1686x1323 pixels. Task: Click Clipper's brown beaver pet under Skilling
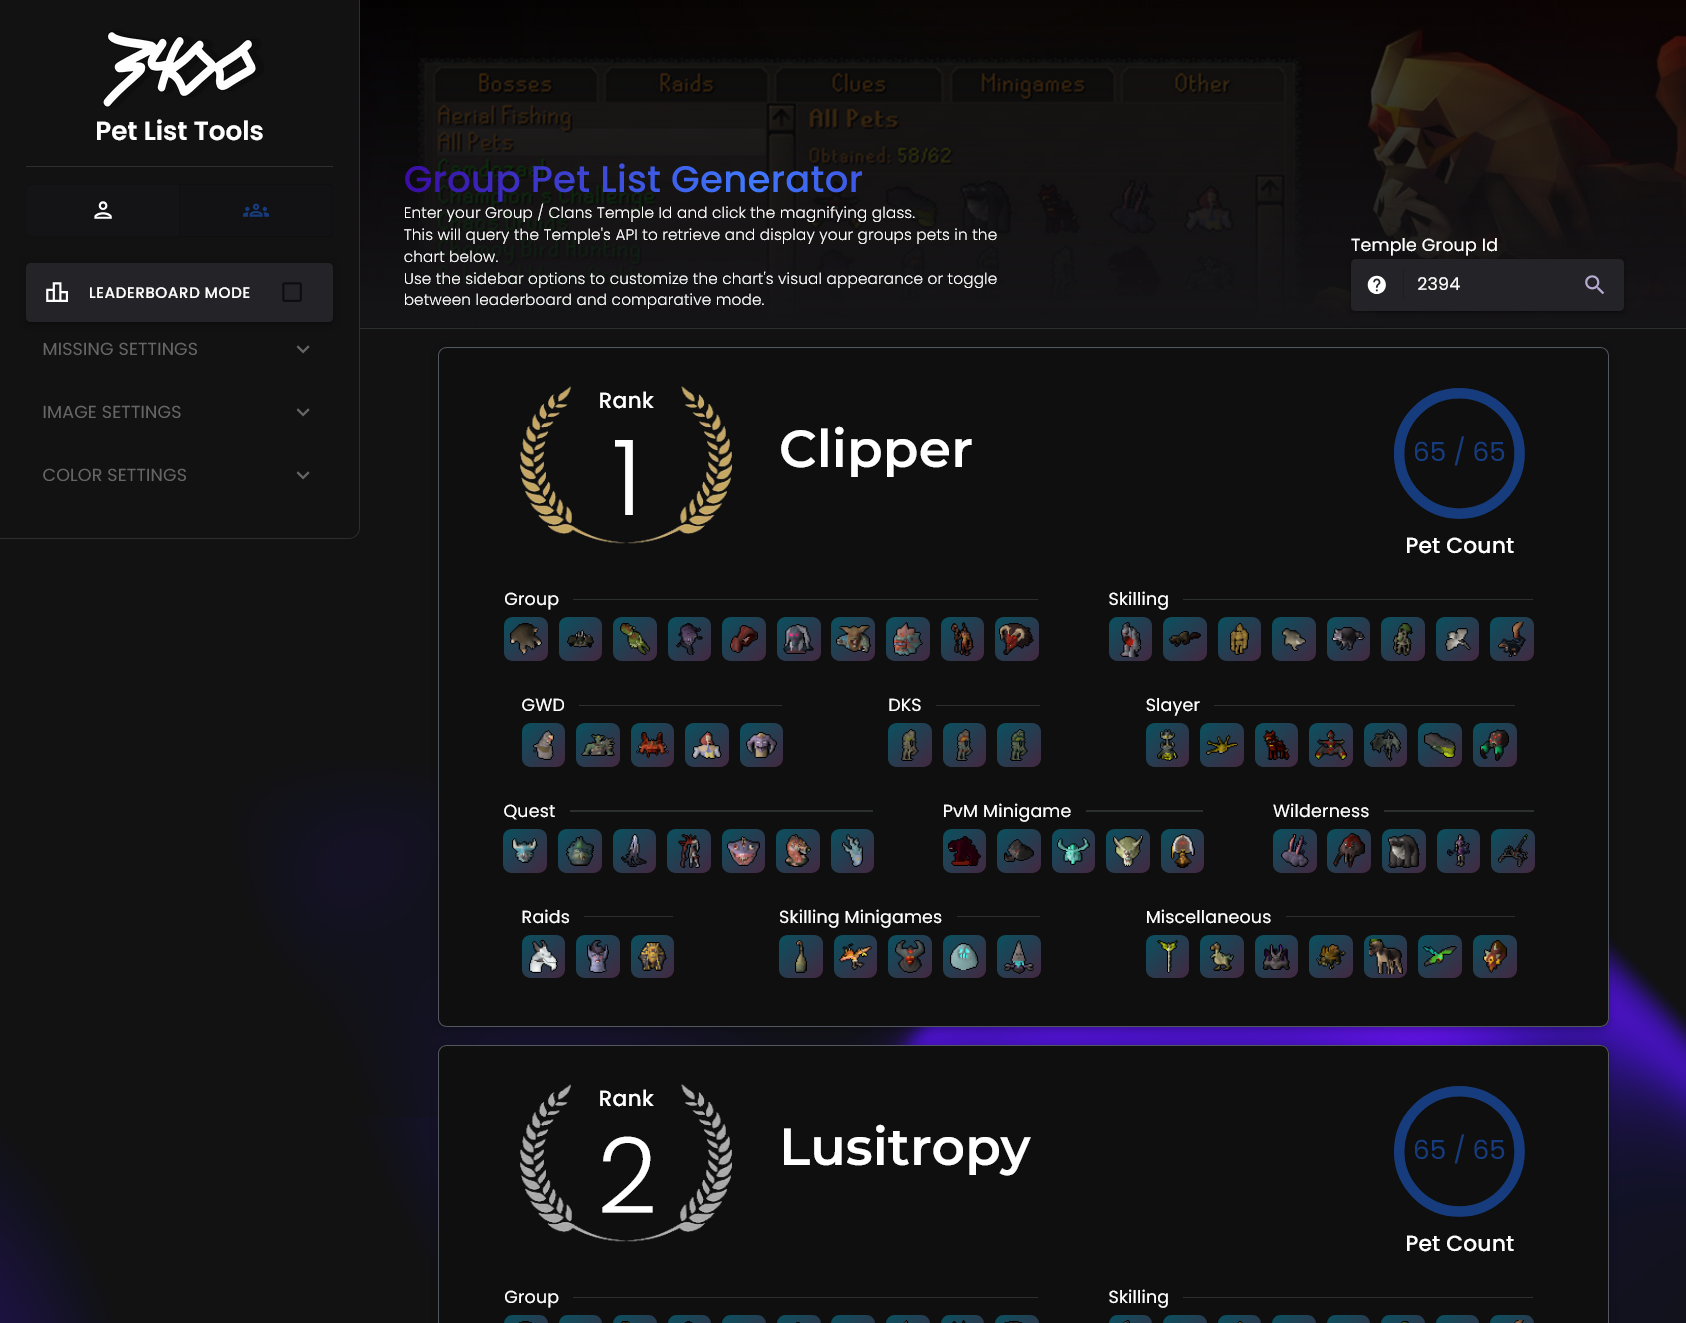pos(1185,639)
